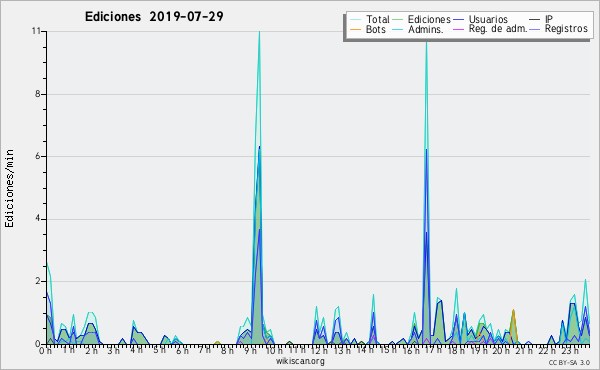
Task: Click the orange Bots color line swatch
Action: (355, 29)
